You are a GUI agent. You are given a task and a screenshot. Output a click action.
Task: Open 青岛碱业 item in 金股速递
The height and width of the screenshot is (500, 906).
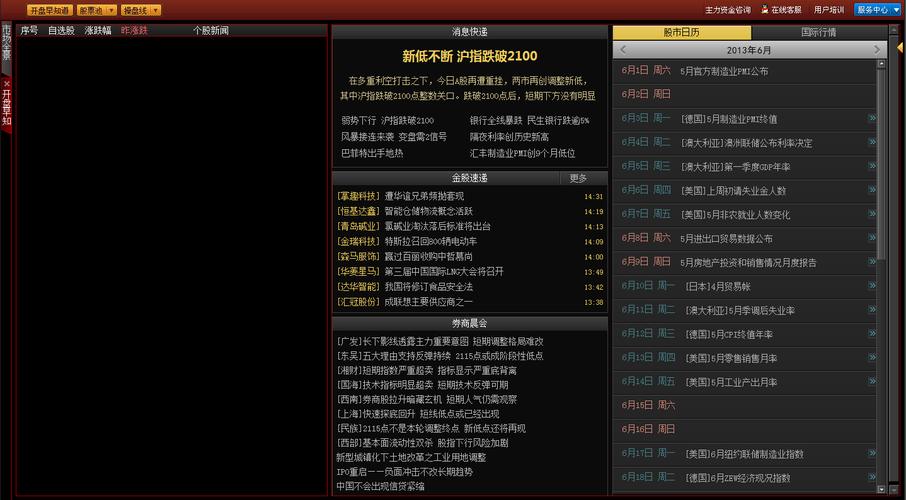pos(414,227)
